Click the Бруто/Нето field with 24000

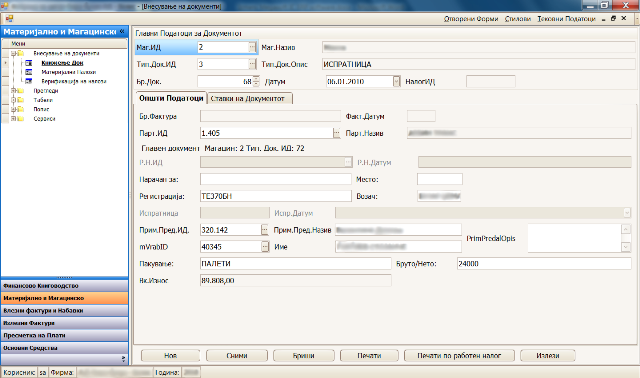pos(544,264)
